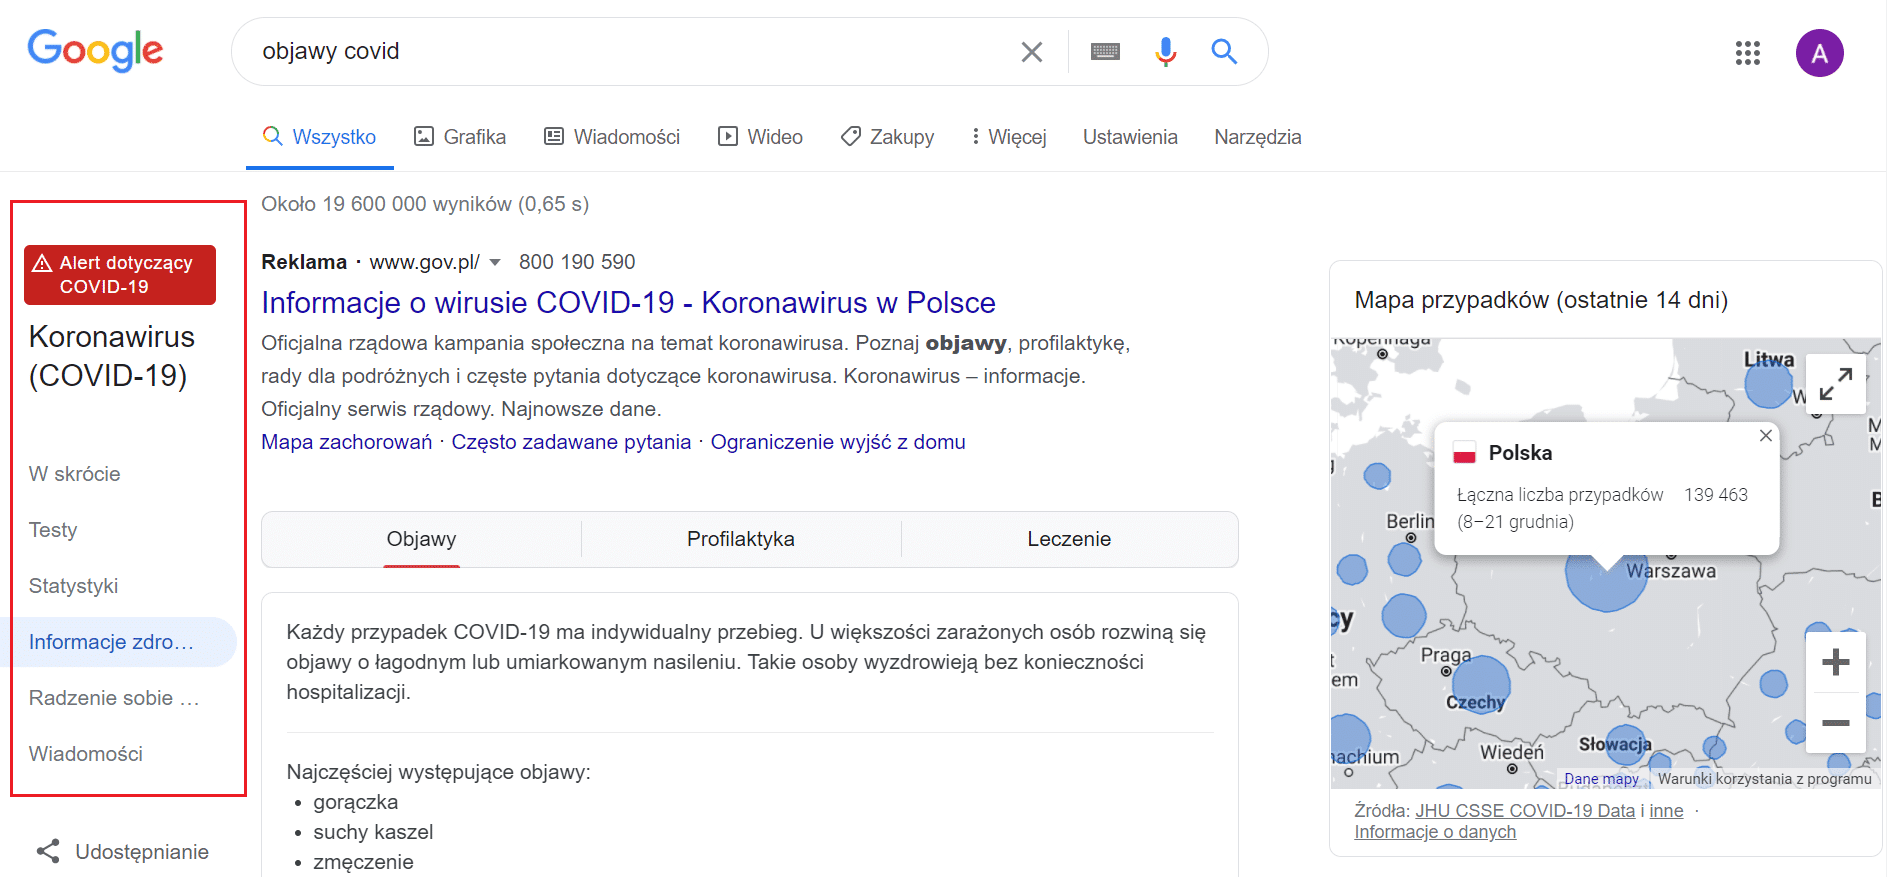Open Ustawienia settings
This screenshot has height=877, width=1887.
coord(1130,137)
